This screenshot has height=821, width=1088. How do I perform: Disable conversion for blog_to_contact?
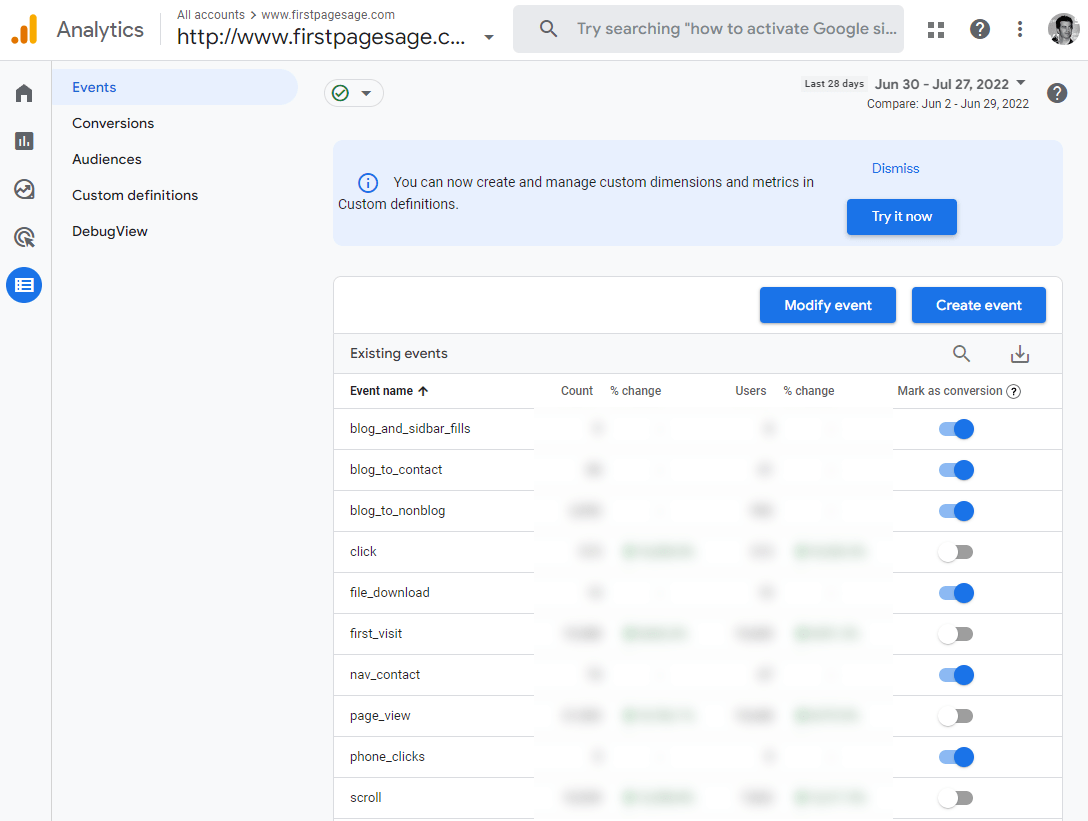coord(956,470)
